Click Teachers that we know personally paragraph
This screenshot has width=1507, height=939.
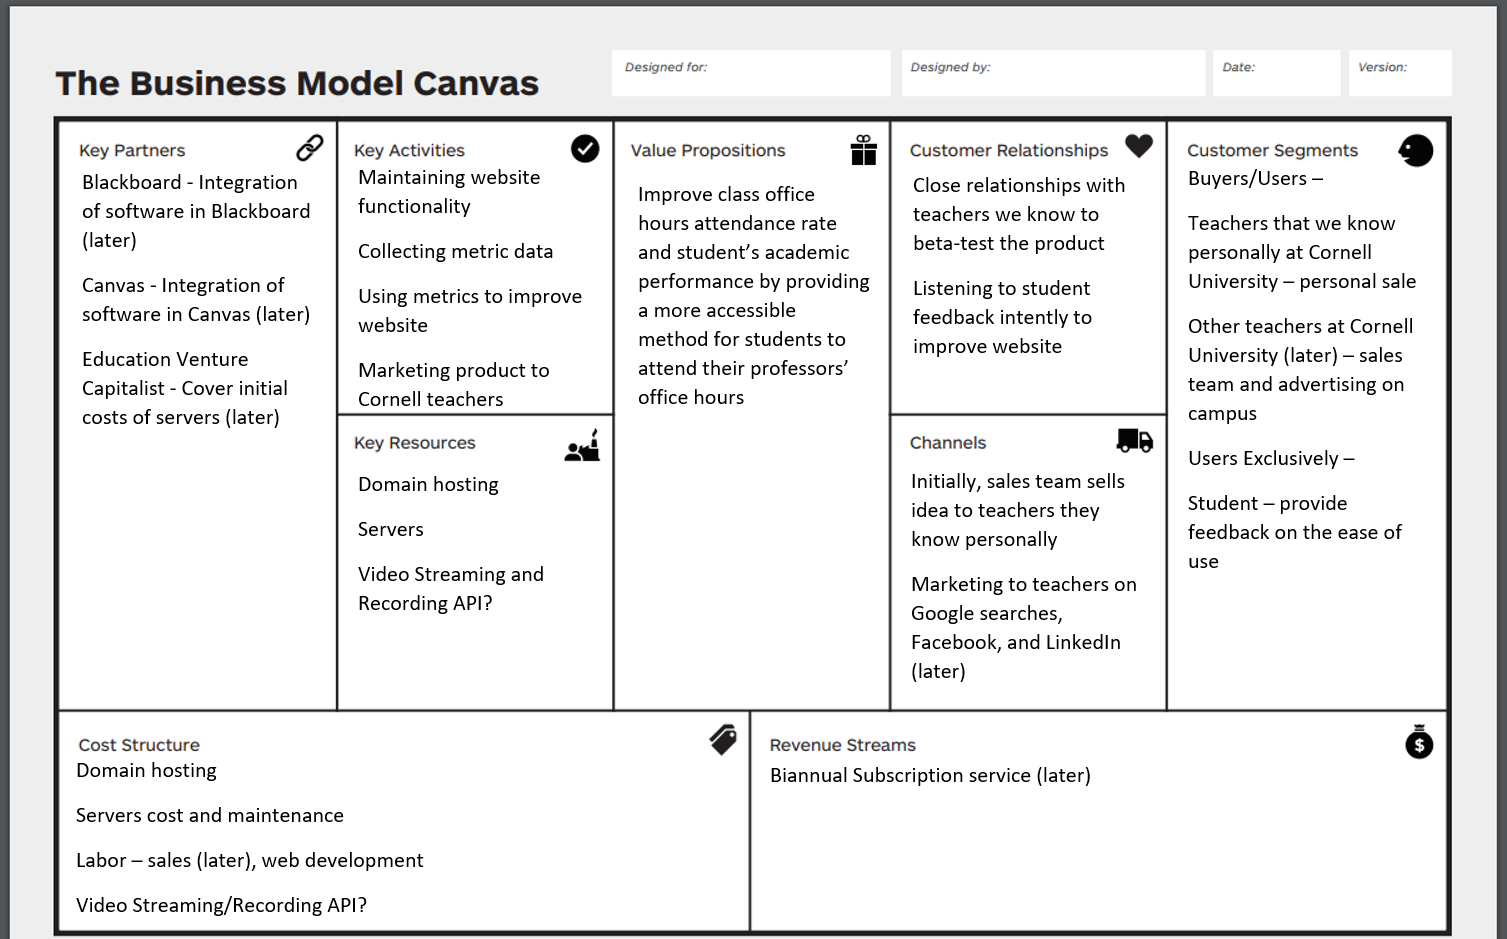1302,252
